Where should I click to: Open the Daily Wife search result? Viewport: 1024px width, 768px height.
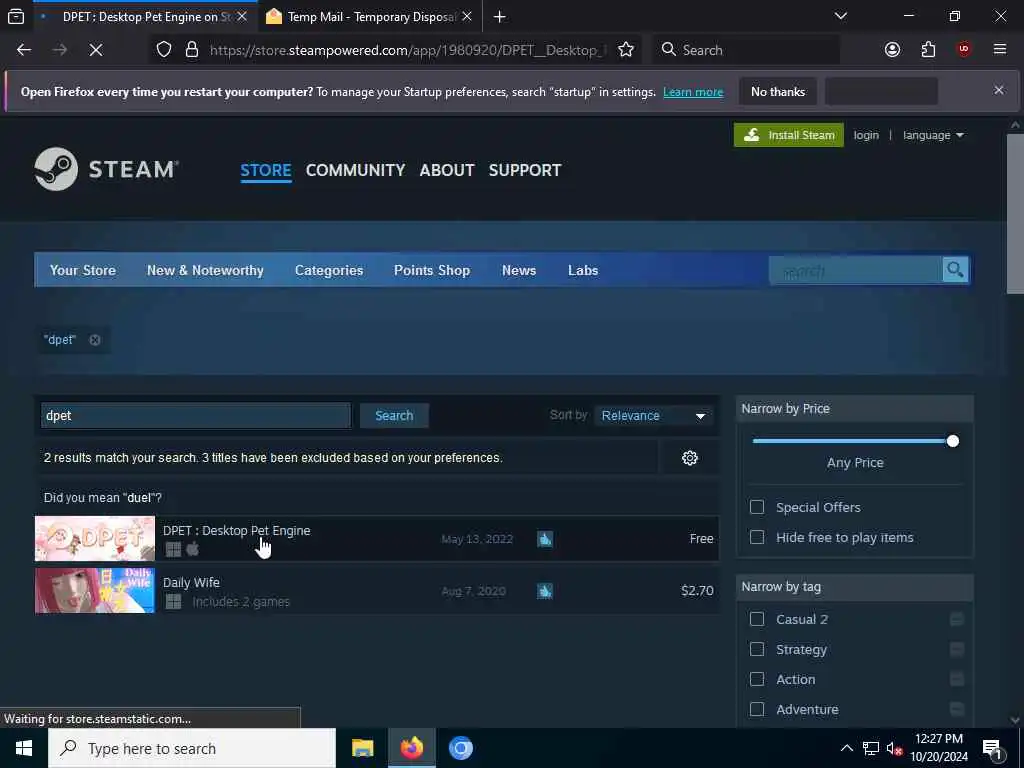click(377, 590)
